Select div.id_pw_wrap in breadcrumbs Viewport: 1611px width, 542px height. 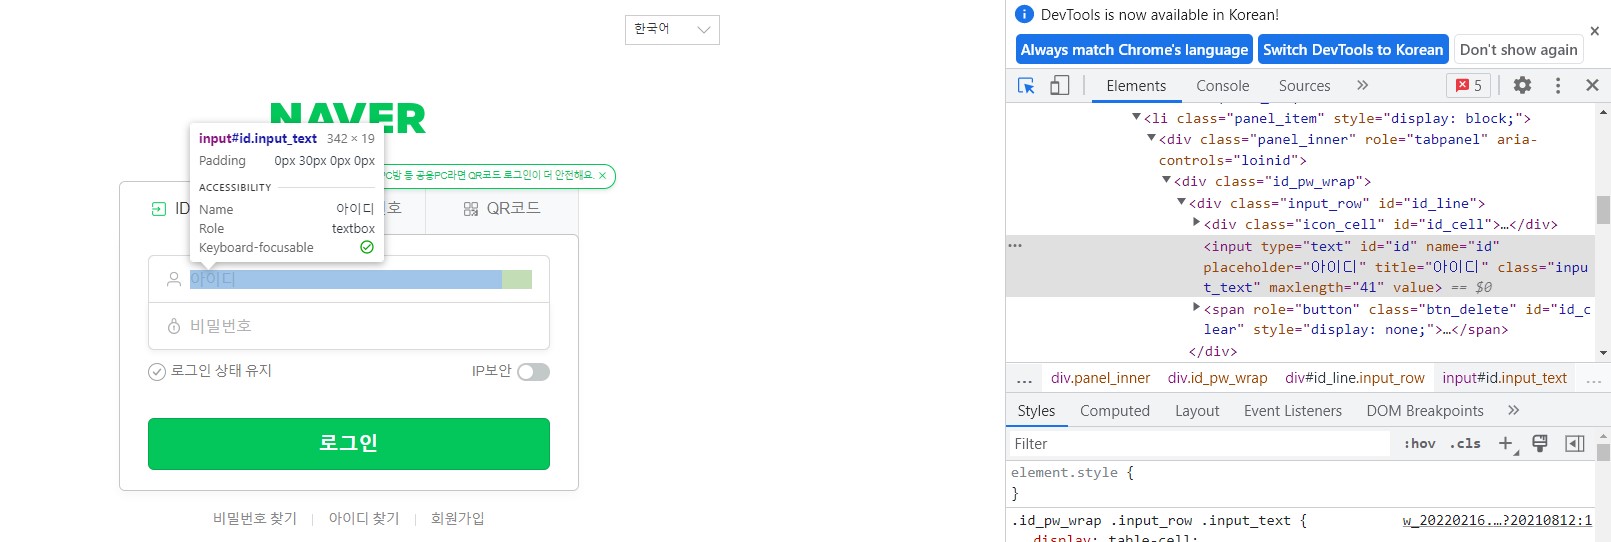pyautogui.click(x=1217, y=378)
